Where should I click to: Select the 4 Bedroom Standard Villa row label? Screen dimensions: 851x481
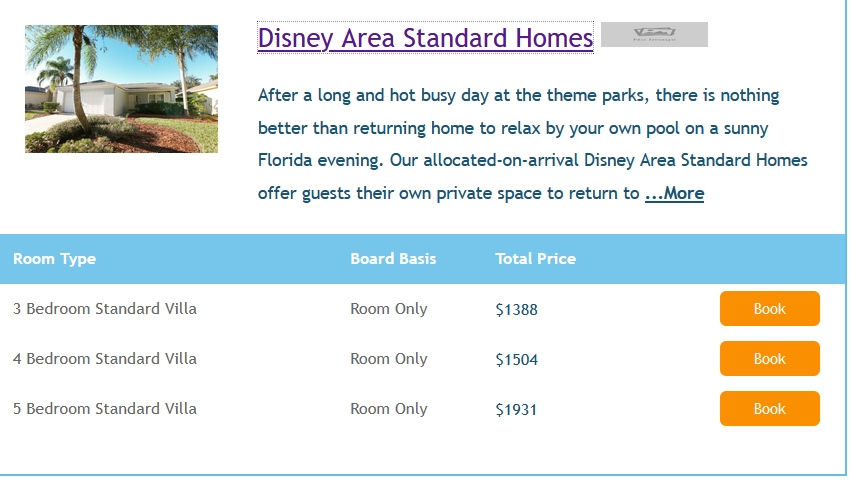click(105, 359)
